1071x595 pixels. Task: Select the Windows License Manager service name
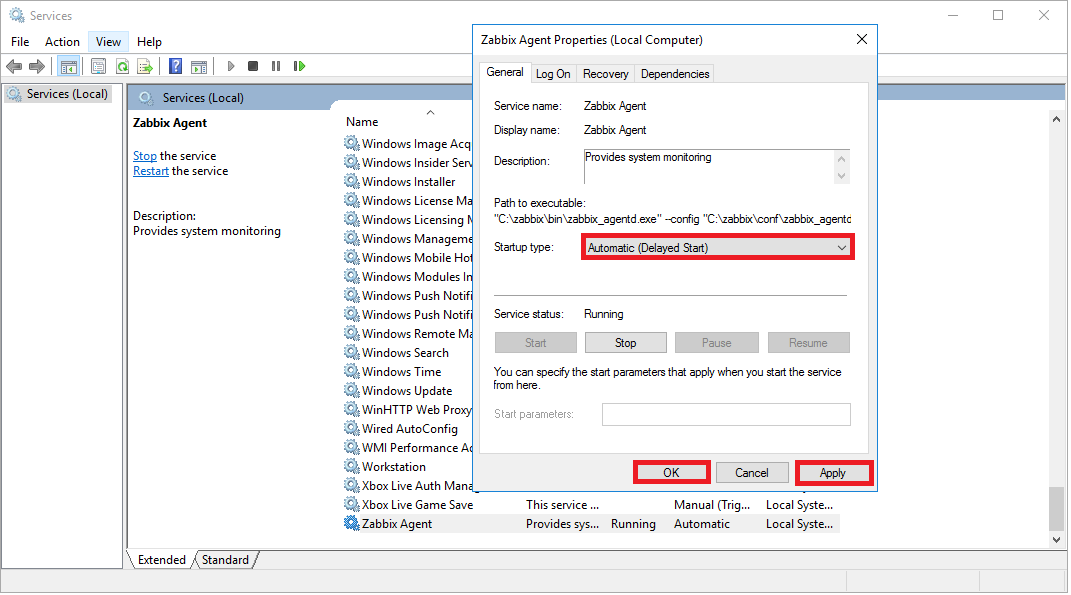pos(417,200)
